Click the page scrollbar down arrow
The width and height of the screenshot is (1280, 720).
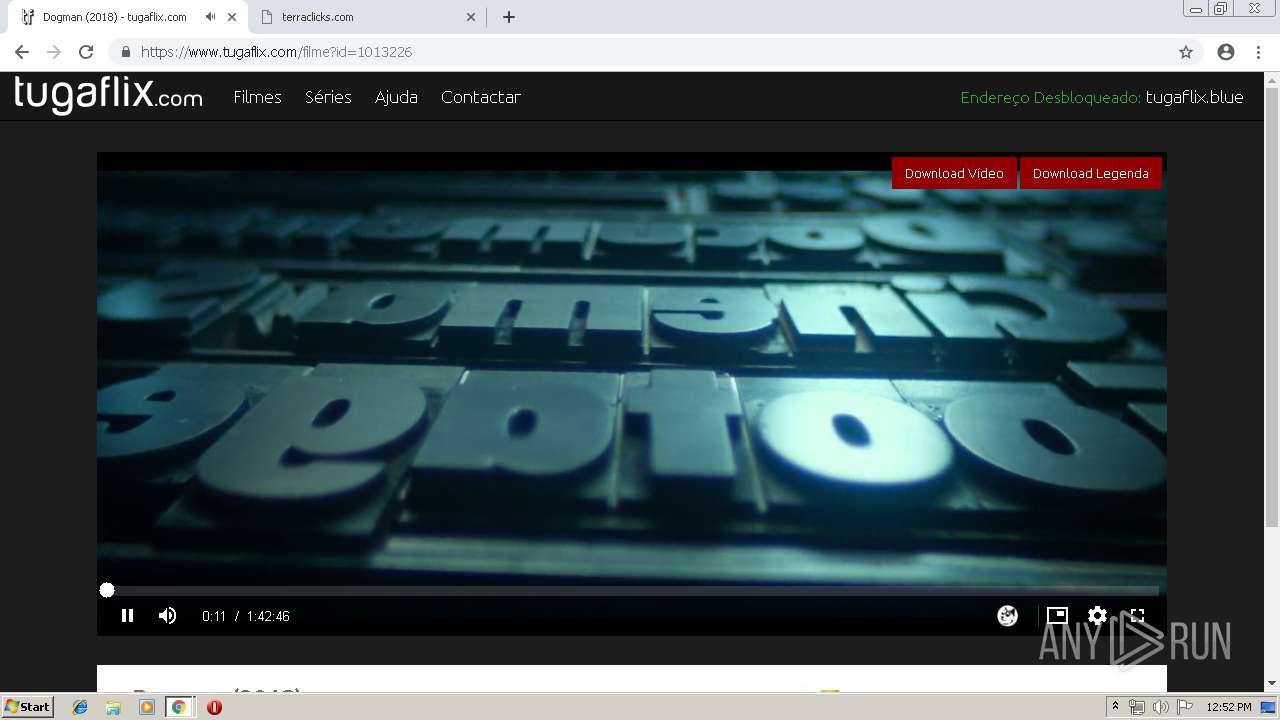pos(1272,683)
